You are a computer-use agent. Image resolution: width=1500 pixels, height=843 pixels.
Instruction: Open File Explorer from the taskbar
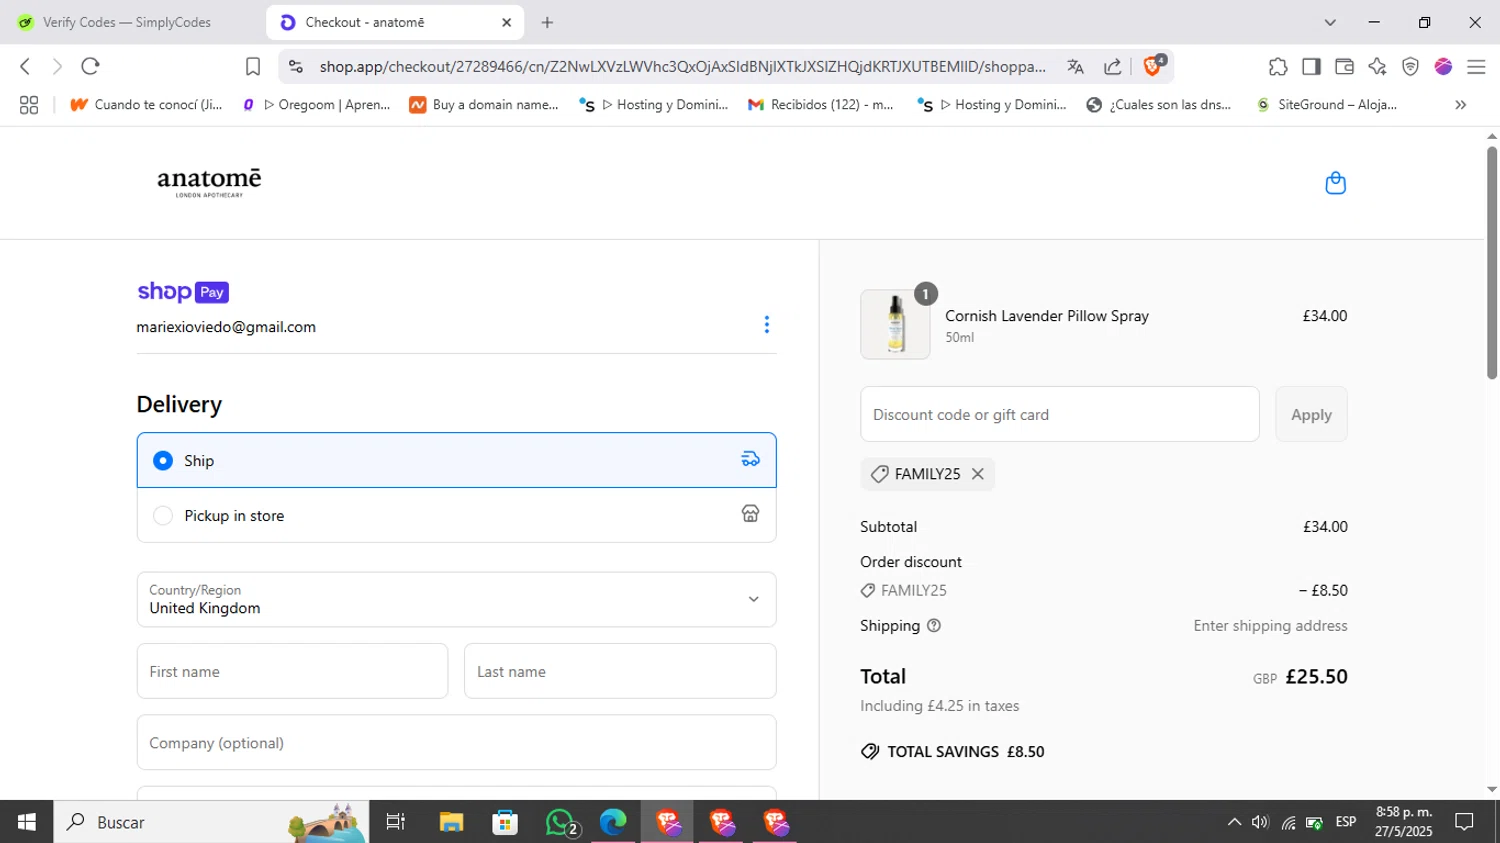451,822
